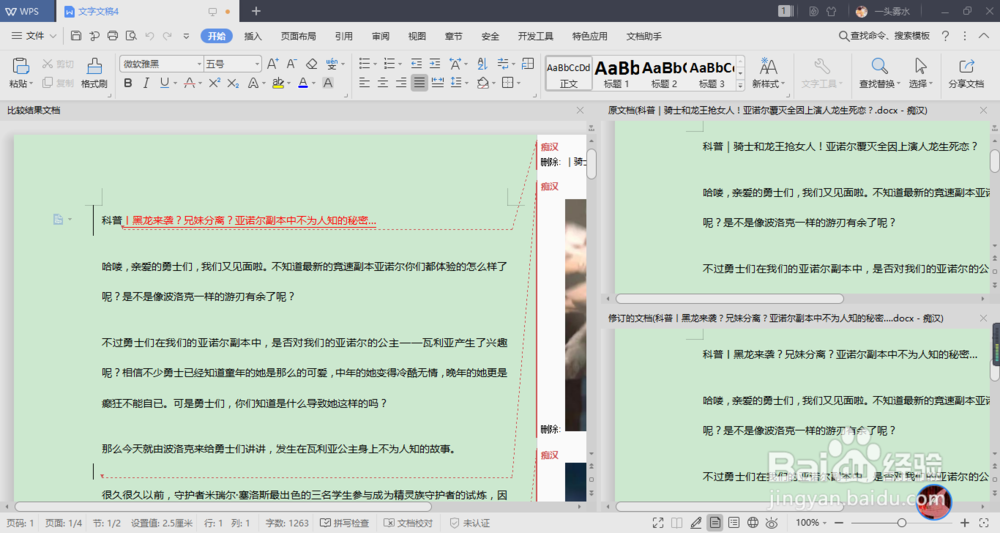Decrease font size with the A- icon
1000x533 pixels.
tap(291, 64)
